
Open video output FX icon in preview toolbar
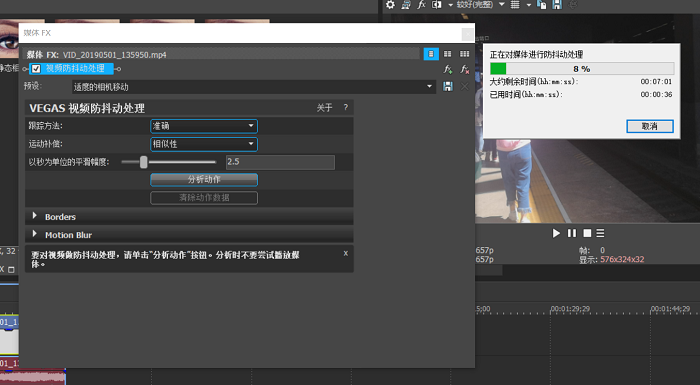[x=421, y=4]
